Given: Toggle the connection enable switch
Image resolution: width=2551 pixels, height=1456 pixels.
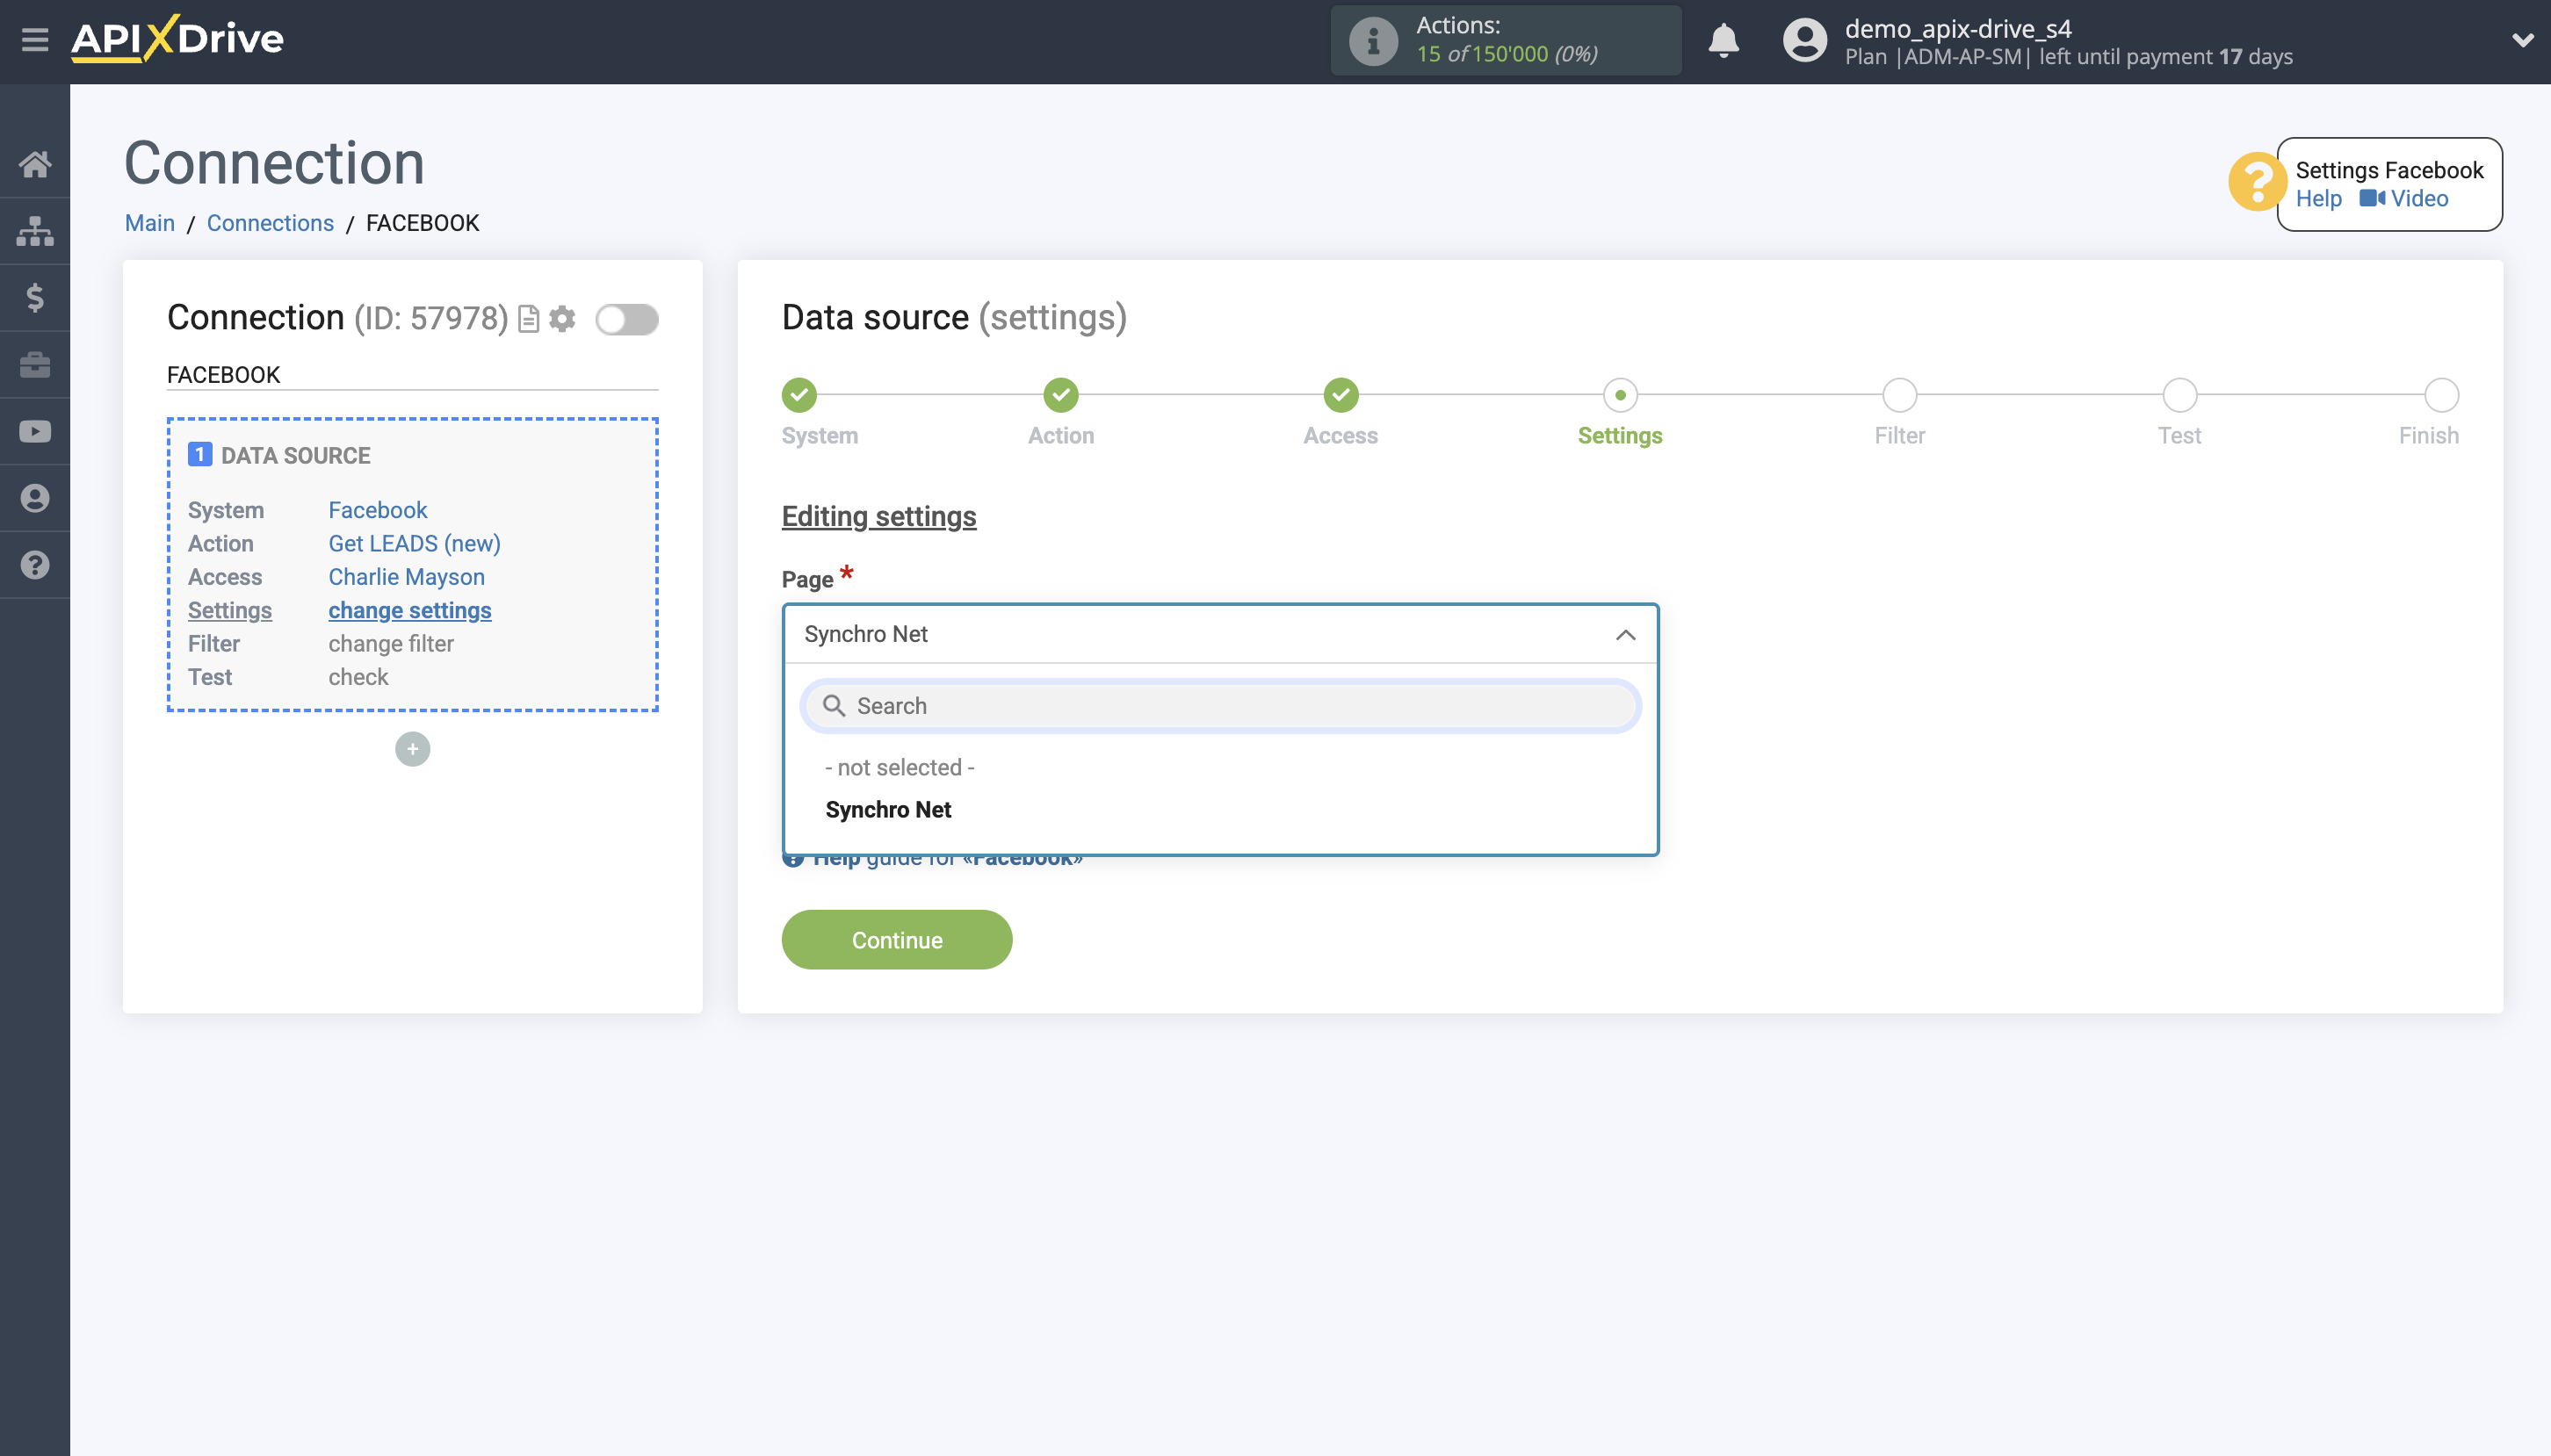Looking at the screenshot, I should (627, 318).
